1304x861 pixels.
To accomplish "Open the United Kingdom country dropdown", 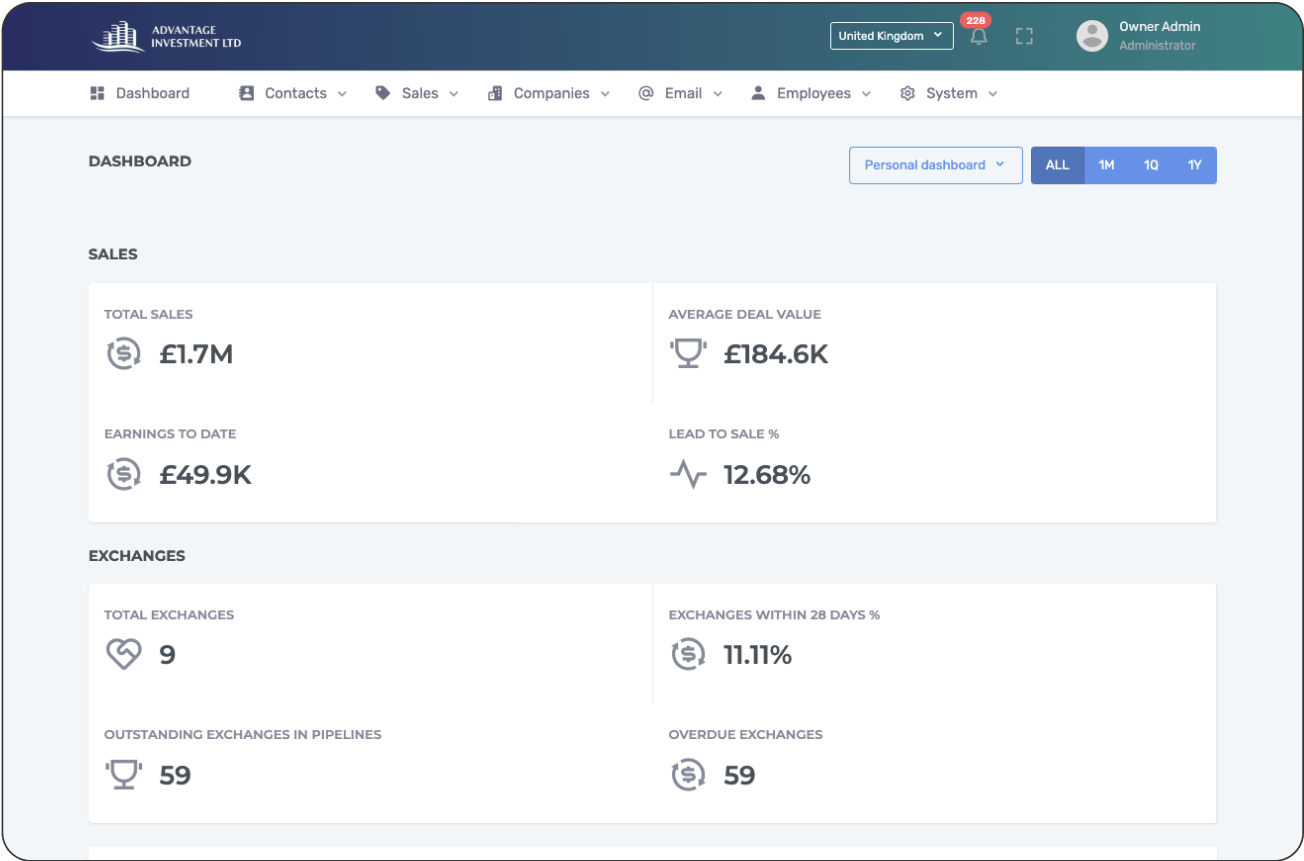I will tap(891, 36).
